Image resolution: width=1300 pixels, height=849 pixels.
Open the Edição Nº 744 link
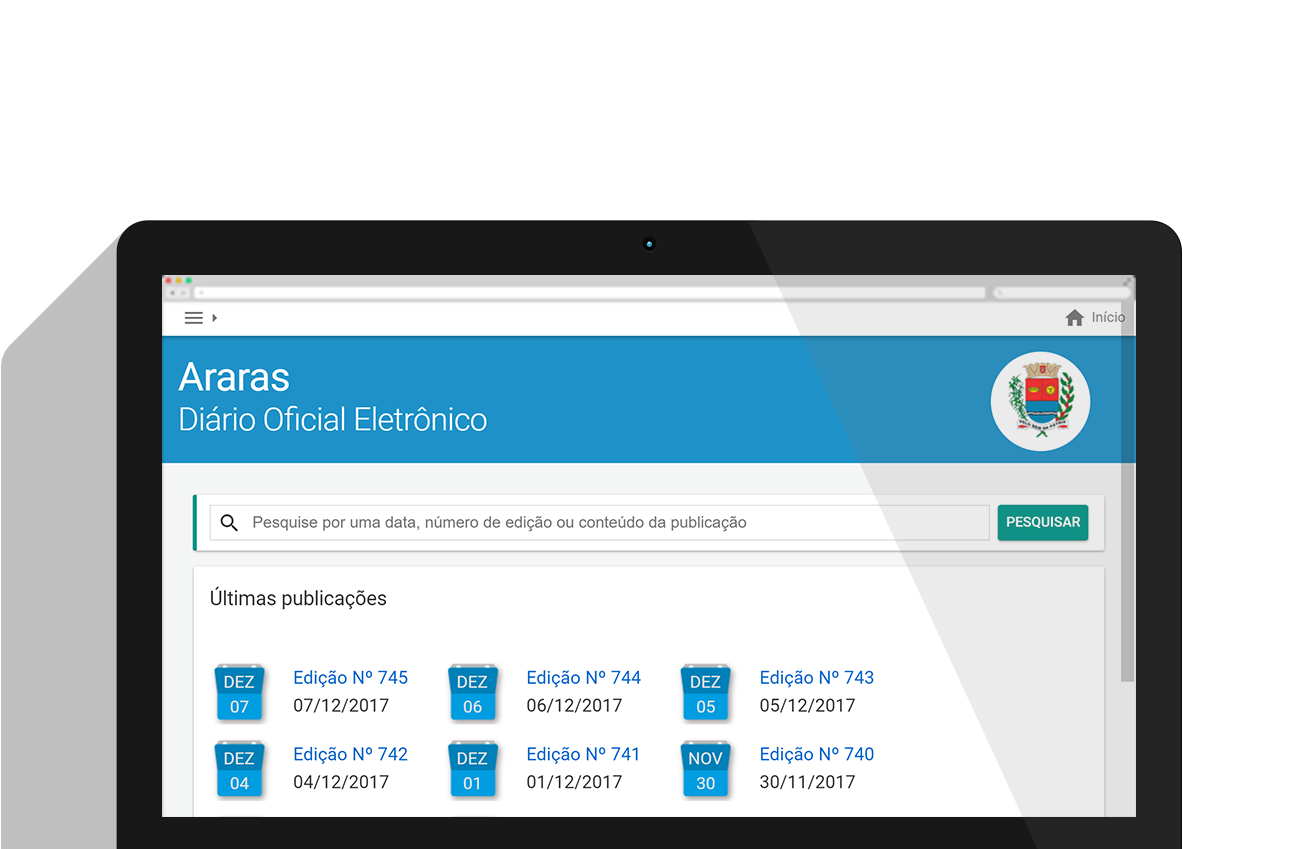tap(583, 678)
